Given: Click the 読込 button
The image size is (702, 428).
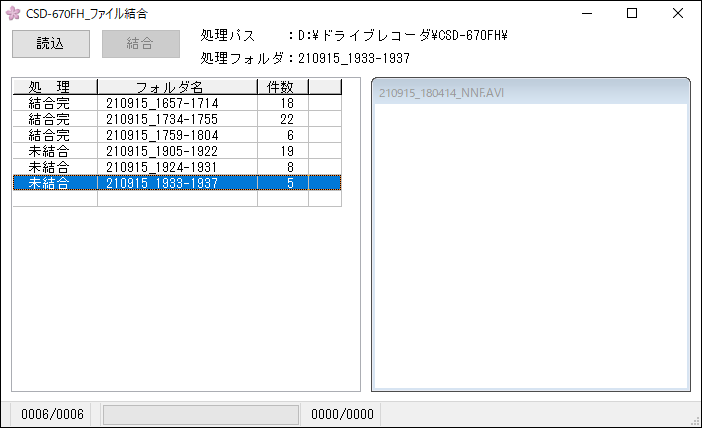Looking at the screenshot, I should point(51,44).
